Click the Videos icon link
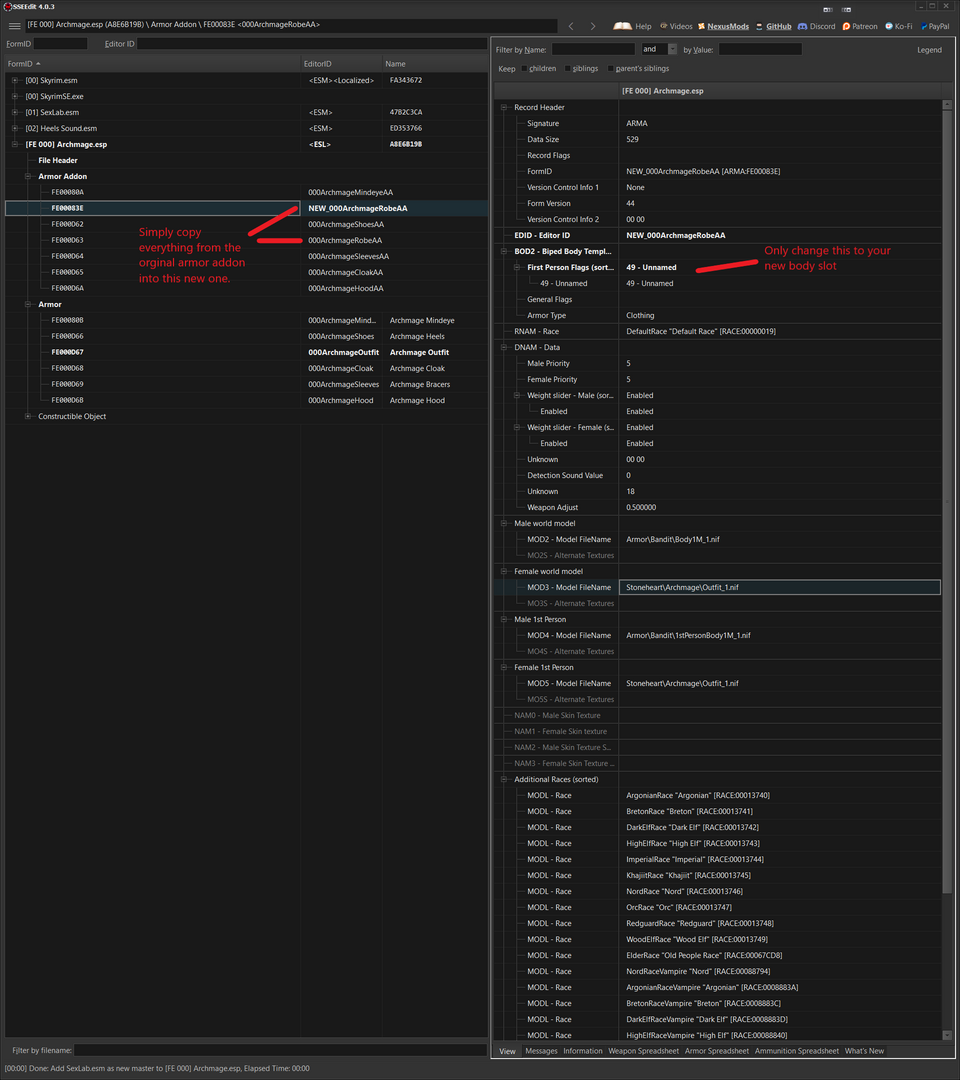The image size is (960, 1080). 664,26
